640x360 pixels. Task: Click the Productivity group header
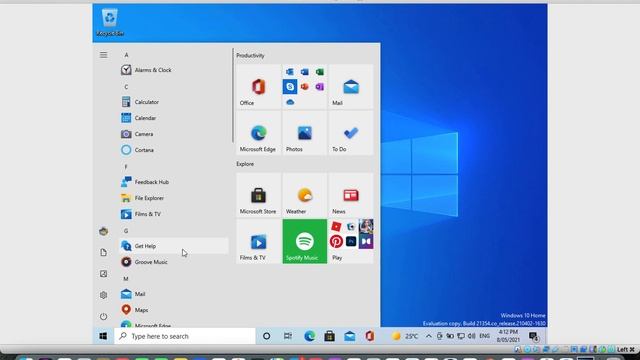point(250,55)
